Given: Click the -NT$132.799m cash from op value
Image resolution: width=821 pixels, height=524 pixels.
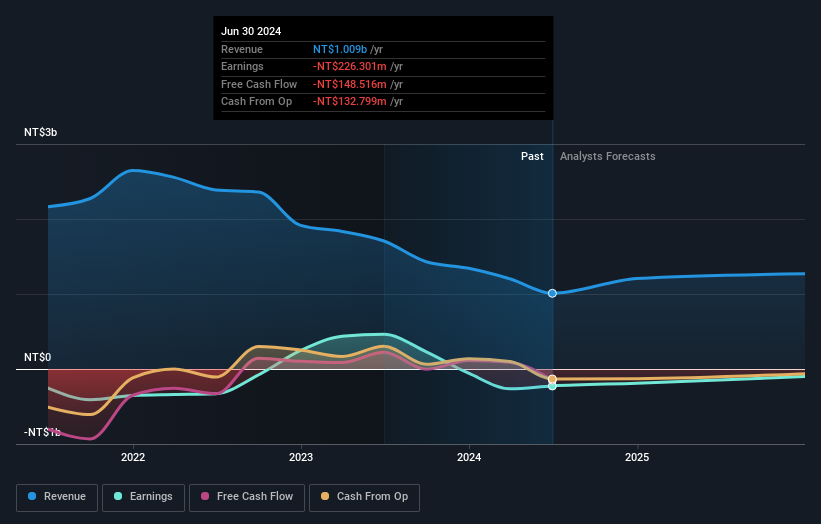Looking at the screenshot, I should [350, 102].
